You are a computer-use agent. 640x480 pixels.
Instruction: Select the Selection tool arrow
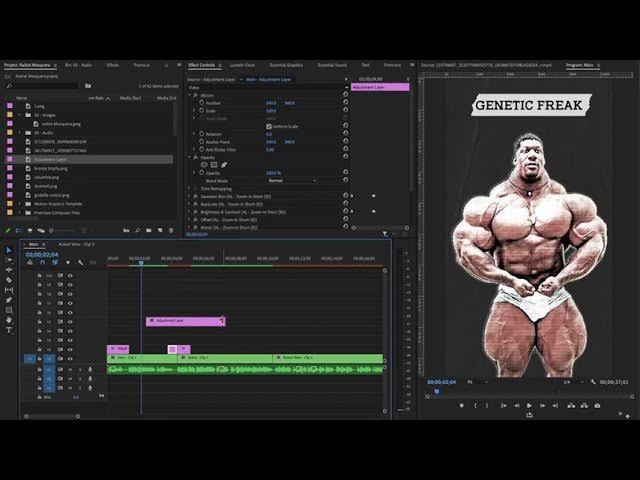point(9,250)
